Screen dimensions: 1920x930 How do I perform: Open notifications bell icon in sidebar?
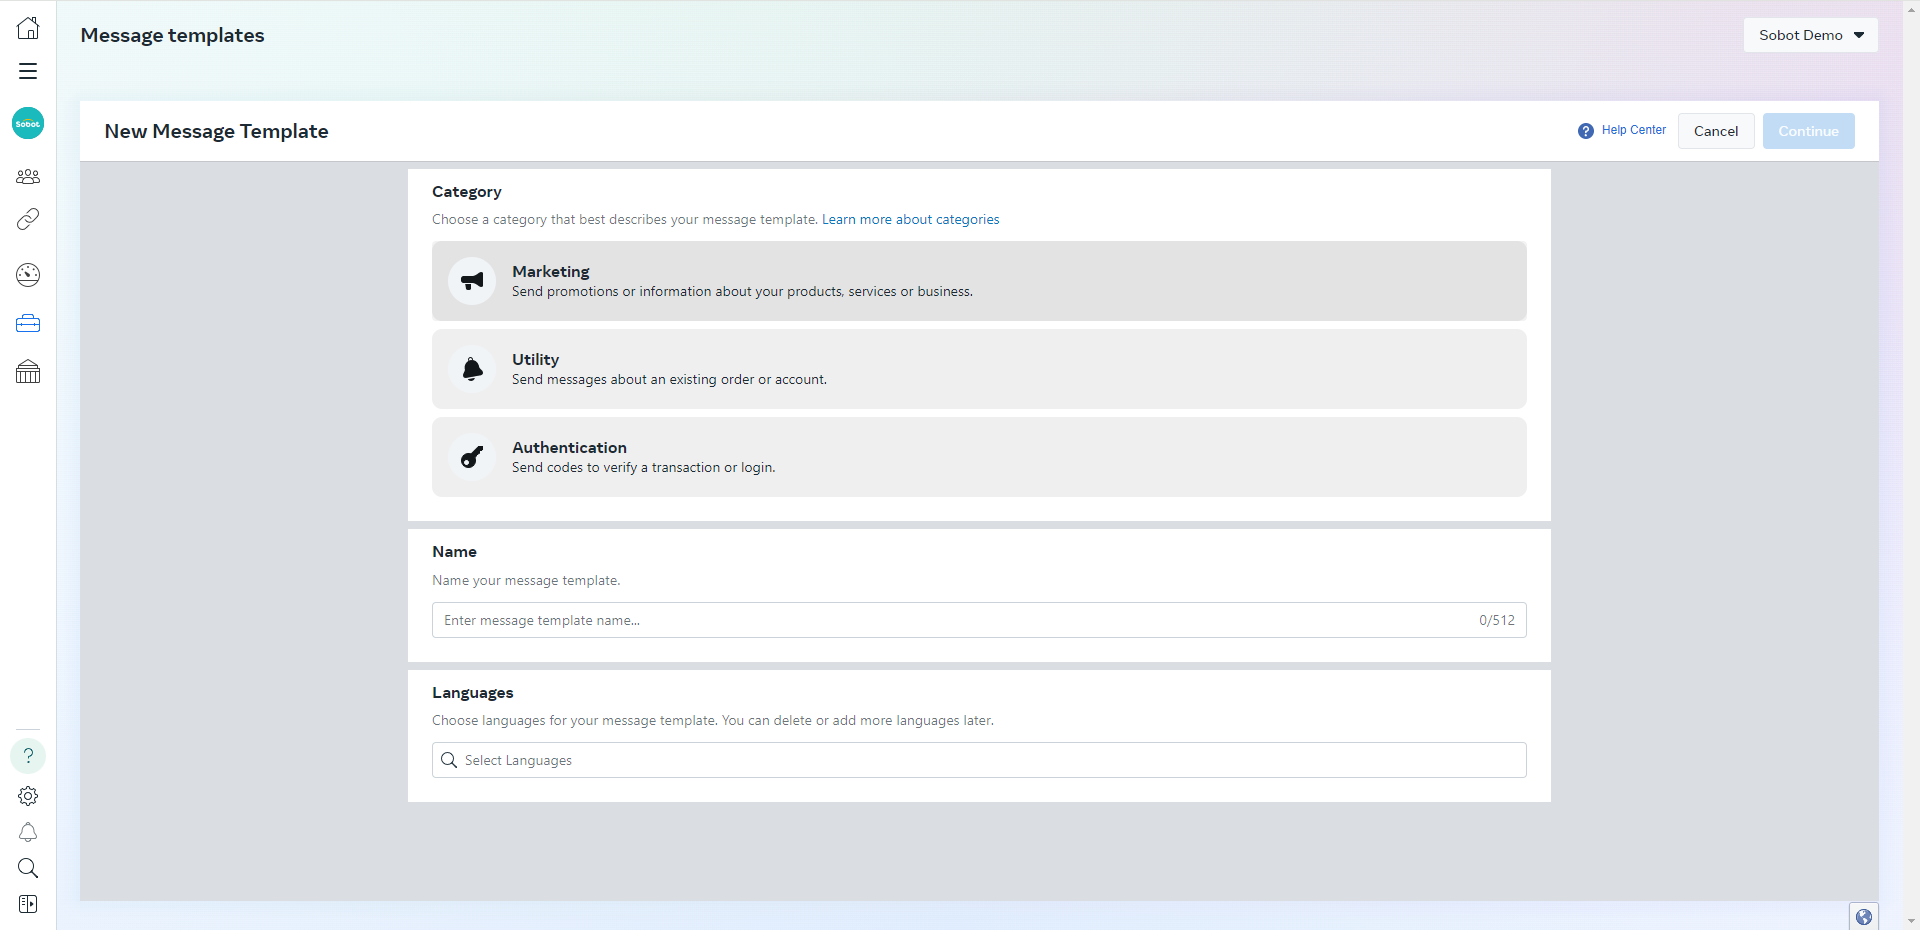coord(28,832)
